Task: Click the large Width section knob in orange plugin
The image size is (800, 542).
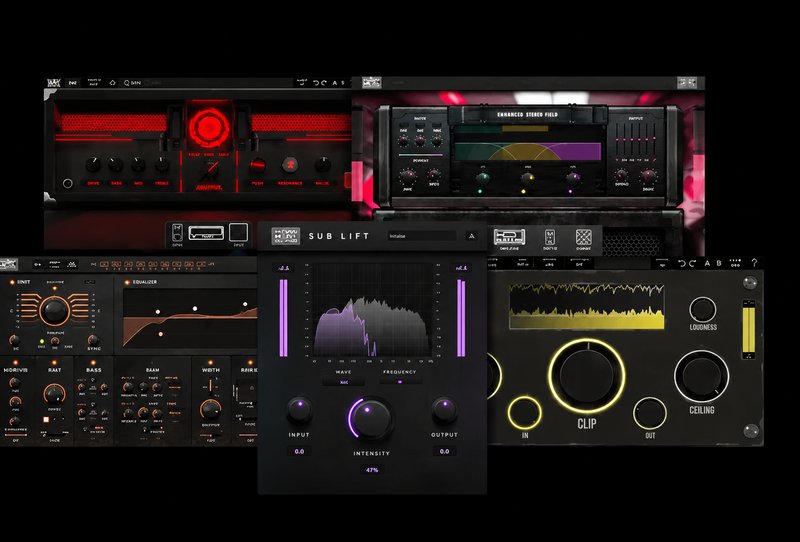Action: click(210, 409)
